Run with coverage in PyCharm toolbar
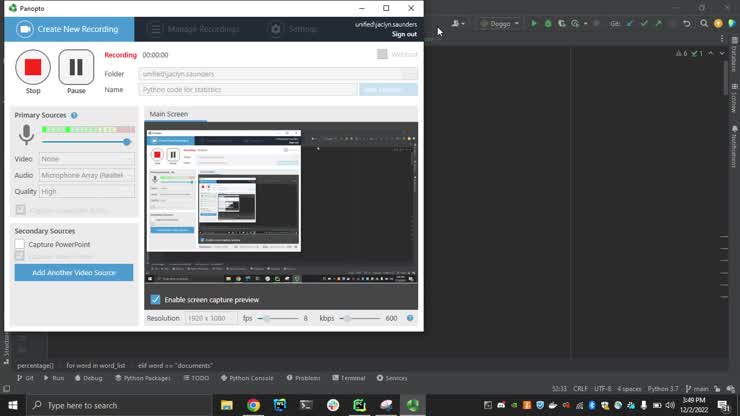Viewport: 740px width, 416px height. point(562,23)
